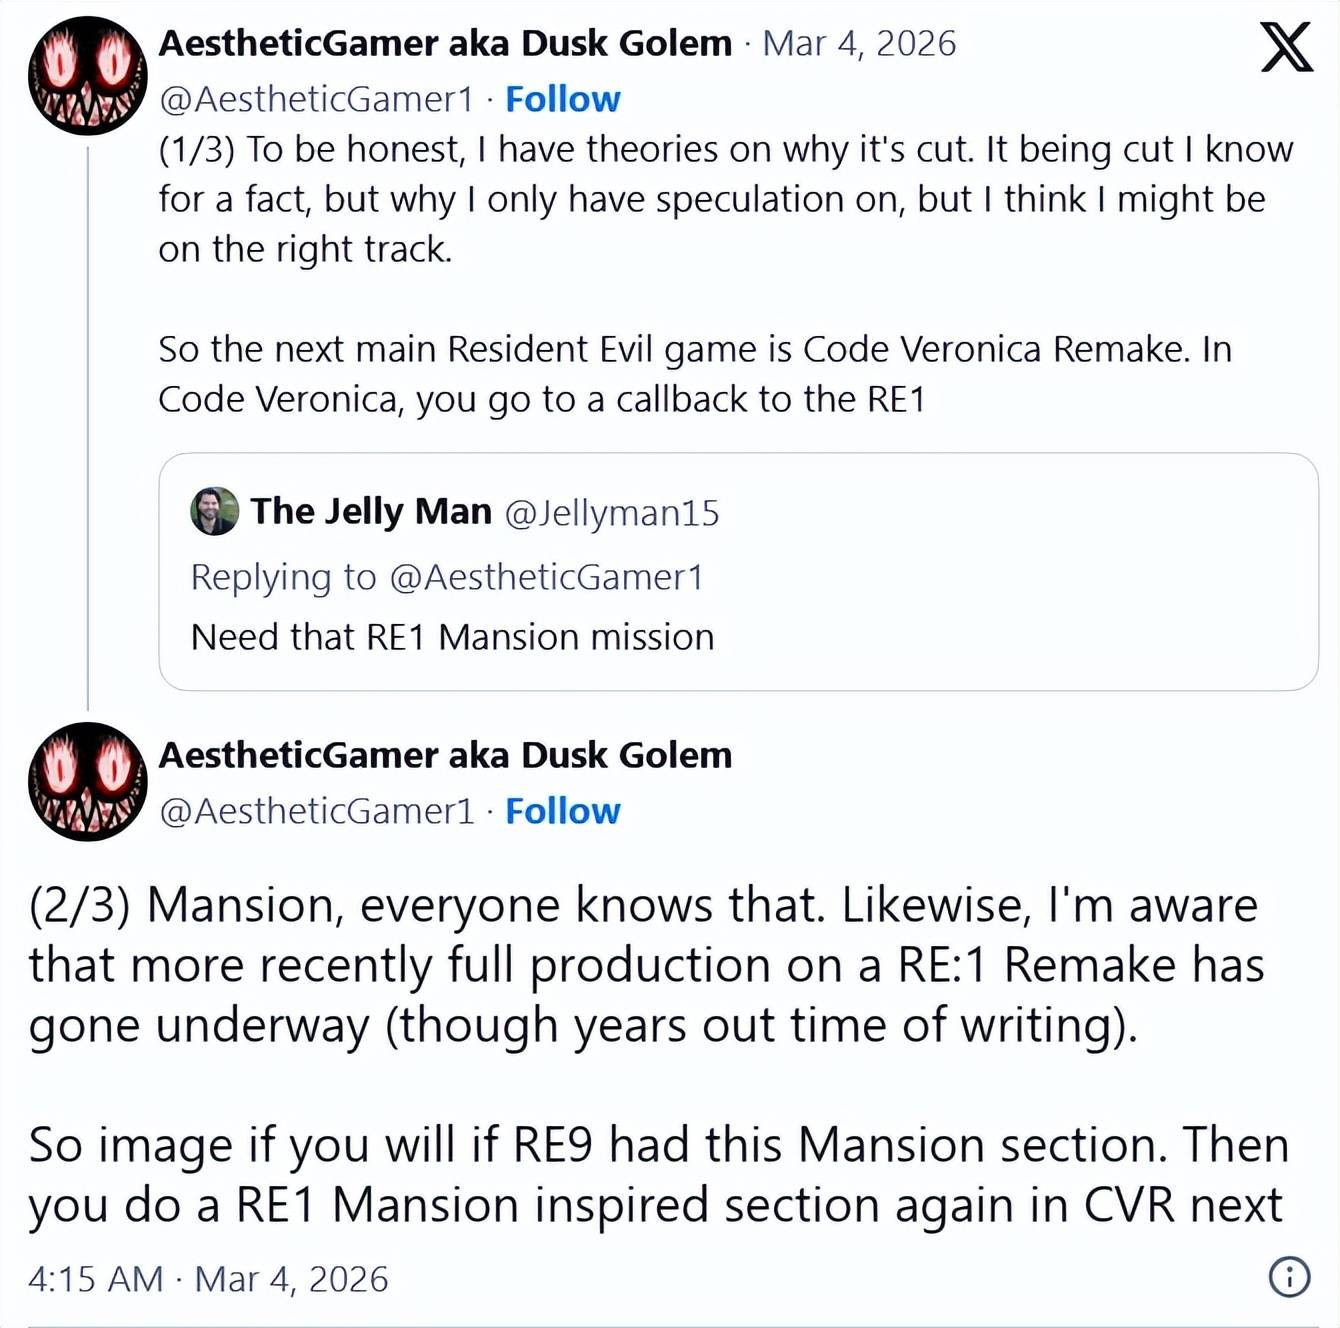Click the first tweet's Dusk Golem avatar

[x=88, y=76]
